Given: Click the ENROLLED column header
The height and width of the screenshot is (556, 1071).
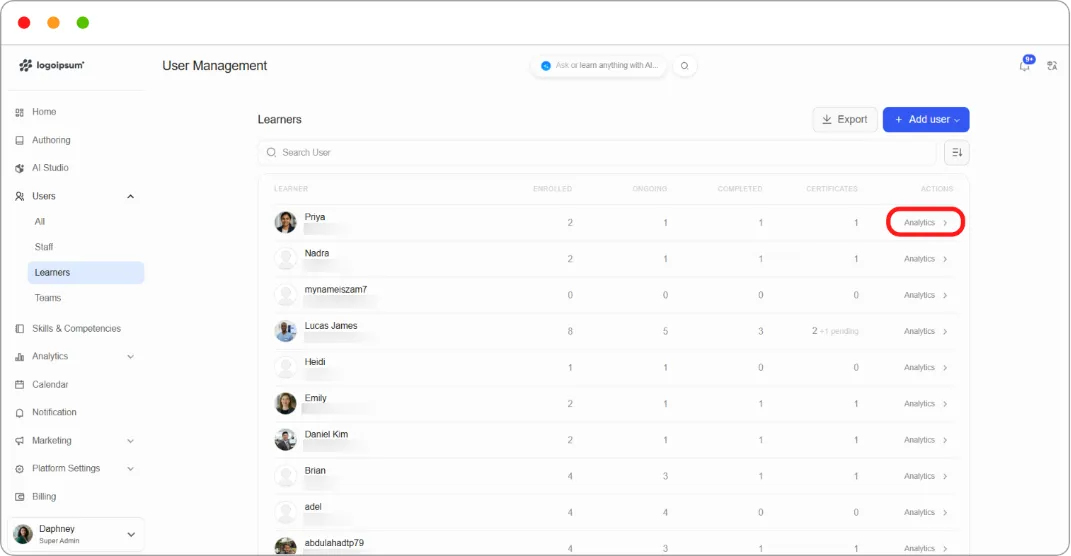Looking at the screenshot, I should click(x=552, y=189).
